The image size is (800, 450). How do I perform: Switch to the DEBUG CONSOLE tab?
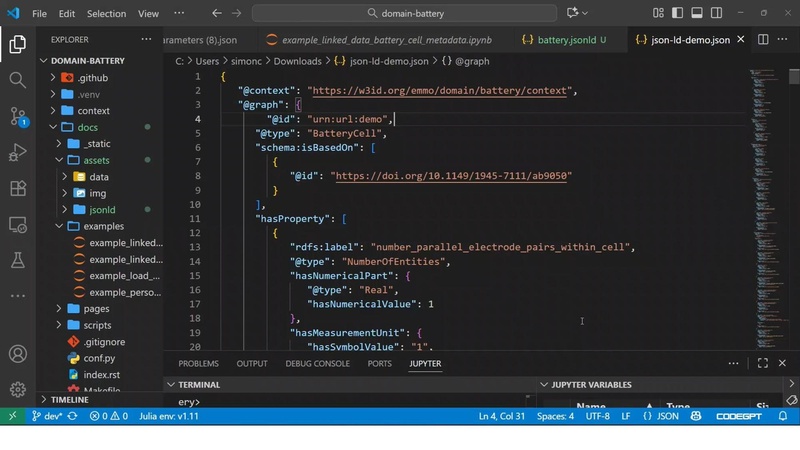[317, 364]
